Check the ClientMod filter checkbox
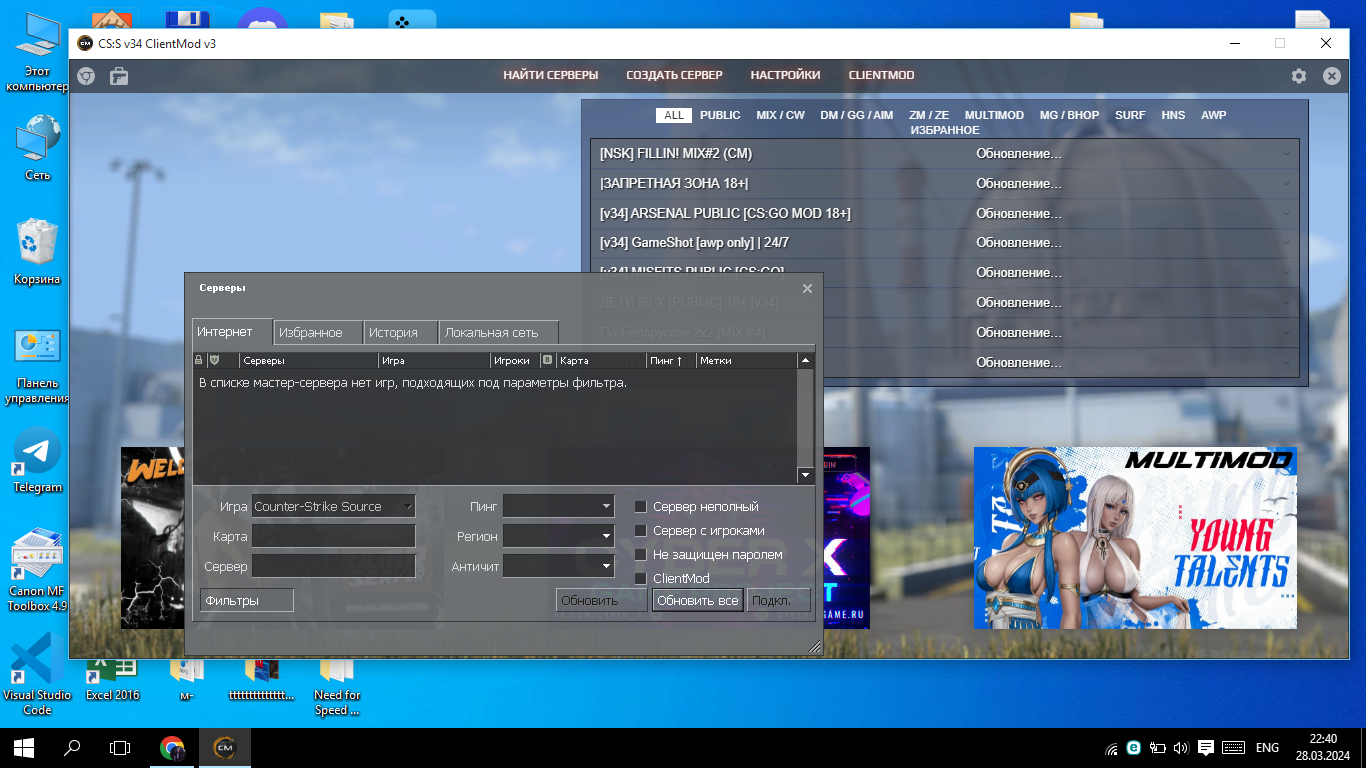 641,579
